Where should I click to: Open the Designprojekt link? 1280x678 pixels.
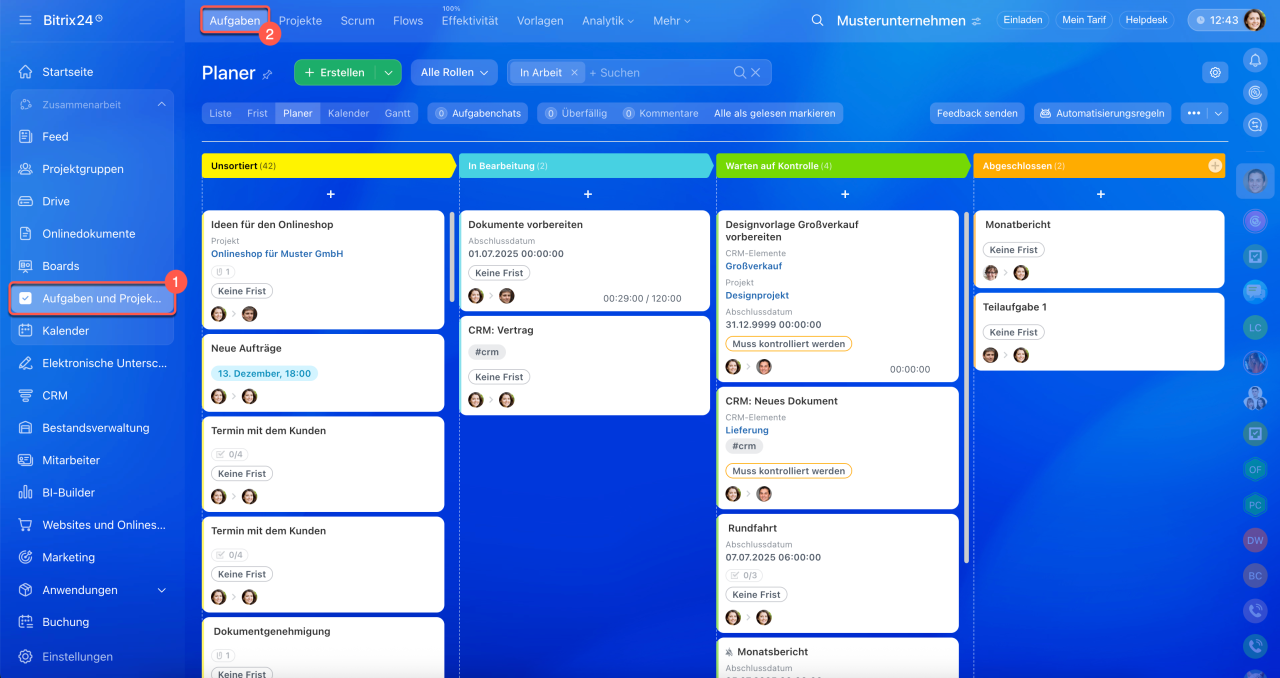click(757, 295)
